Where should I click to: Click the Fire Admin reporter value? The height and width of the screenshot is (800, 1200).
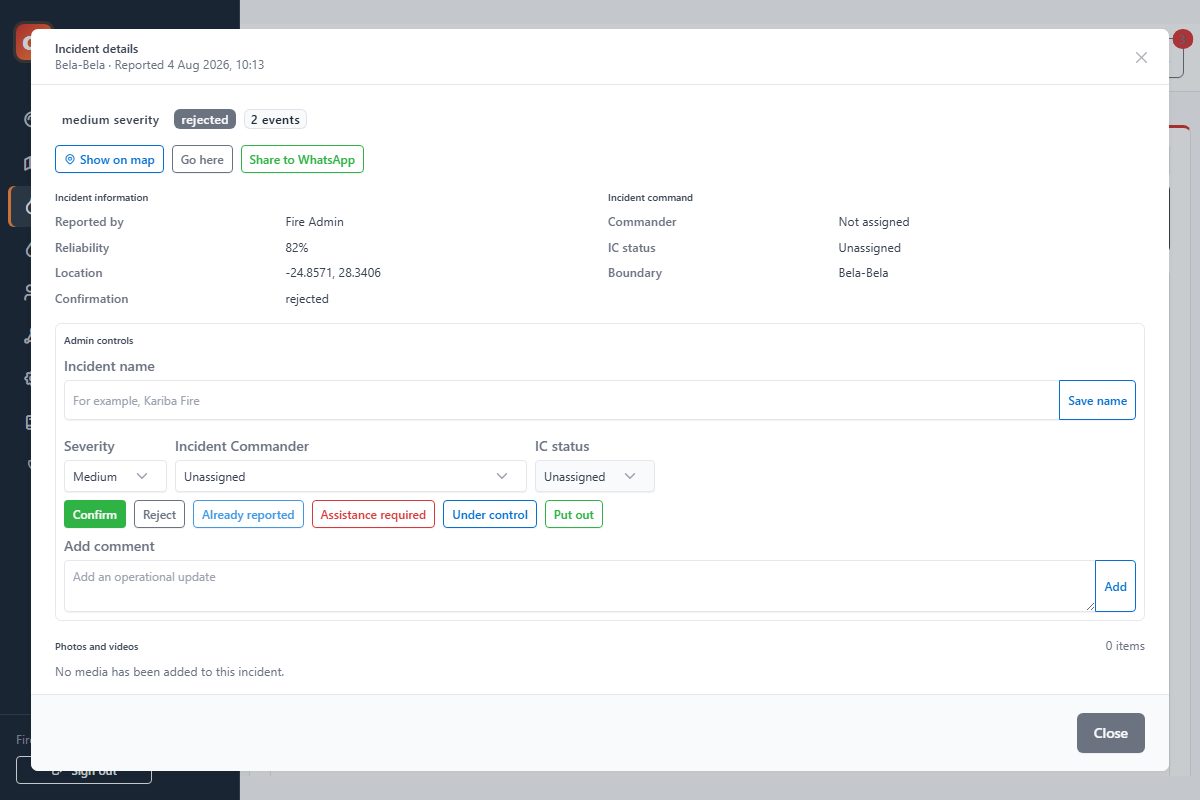[314, 222]
